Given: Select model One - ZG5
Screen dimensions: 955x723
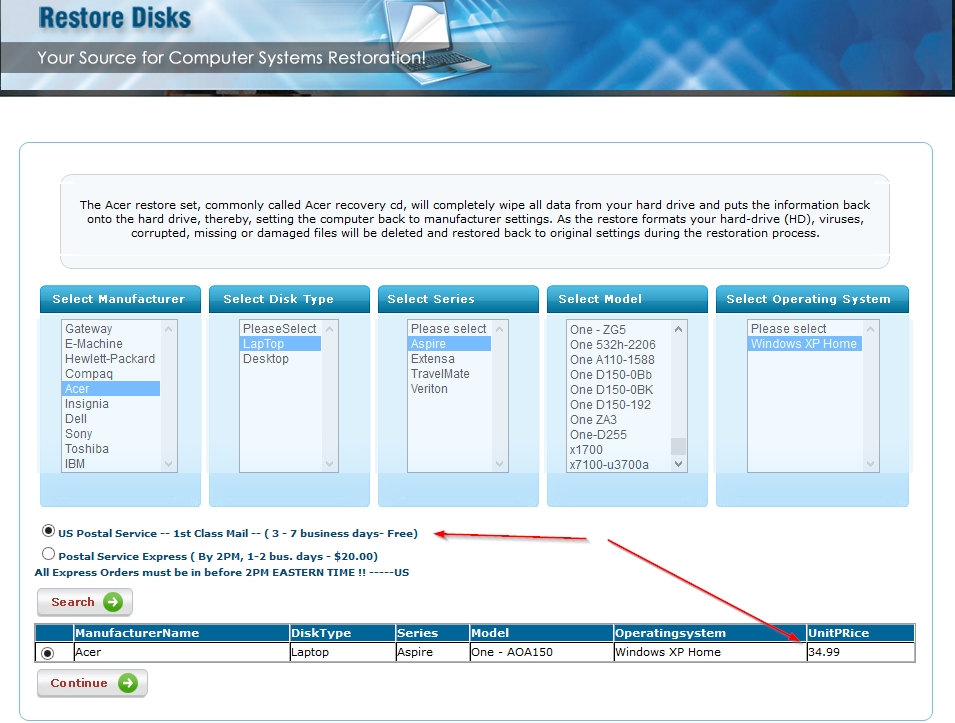Looking at the screenshot, I should pos(618,330).
